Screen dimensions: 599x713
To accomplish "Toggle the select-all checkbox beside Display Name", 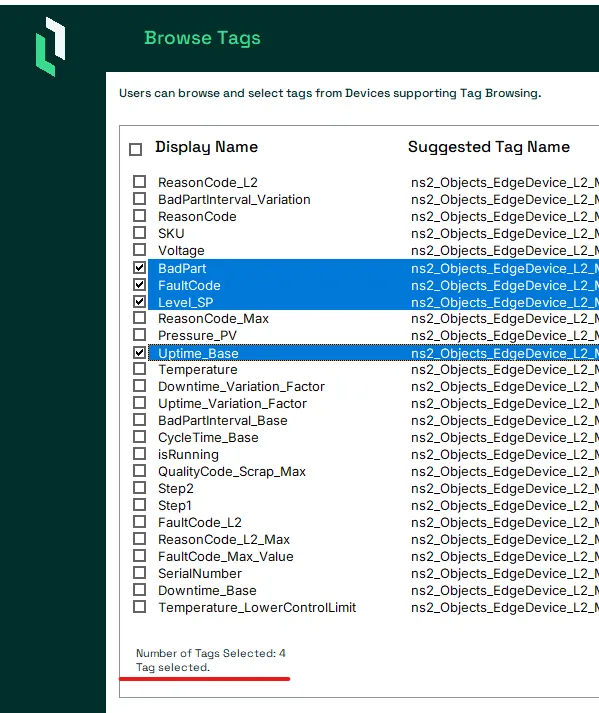I will coord(136,149).
